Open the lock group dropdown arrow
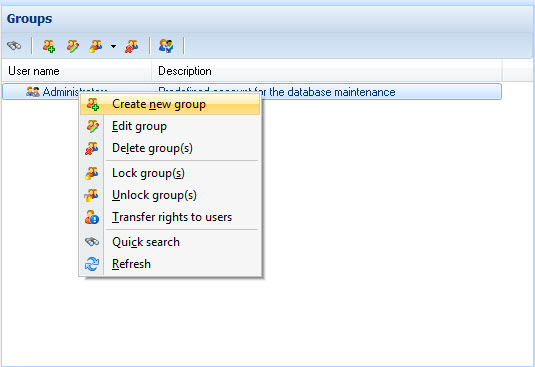The image size is (535, 367). click(x=113, y=46)
